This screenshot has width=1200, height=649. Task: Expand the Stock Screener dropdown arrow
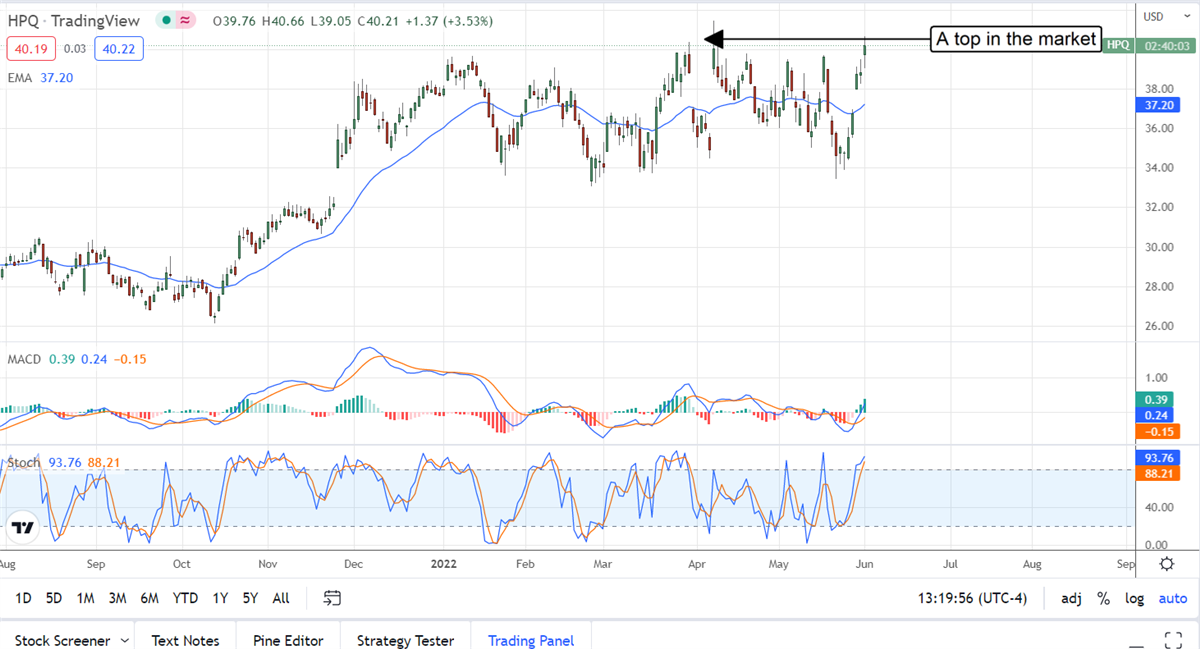click(125, 640)
